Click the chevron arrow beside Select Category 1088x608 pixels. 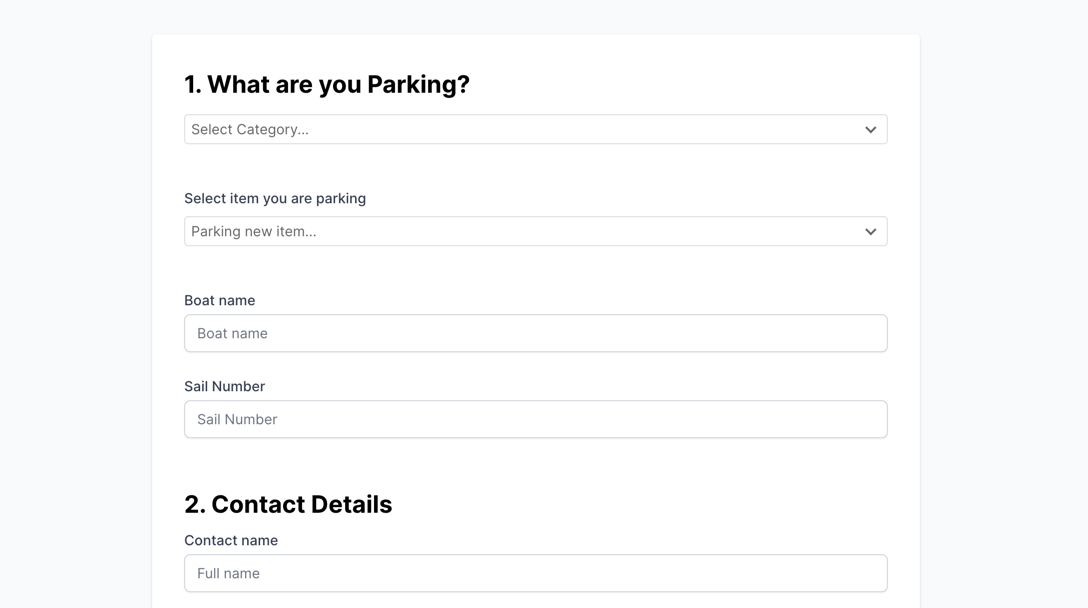coord(870,130)
